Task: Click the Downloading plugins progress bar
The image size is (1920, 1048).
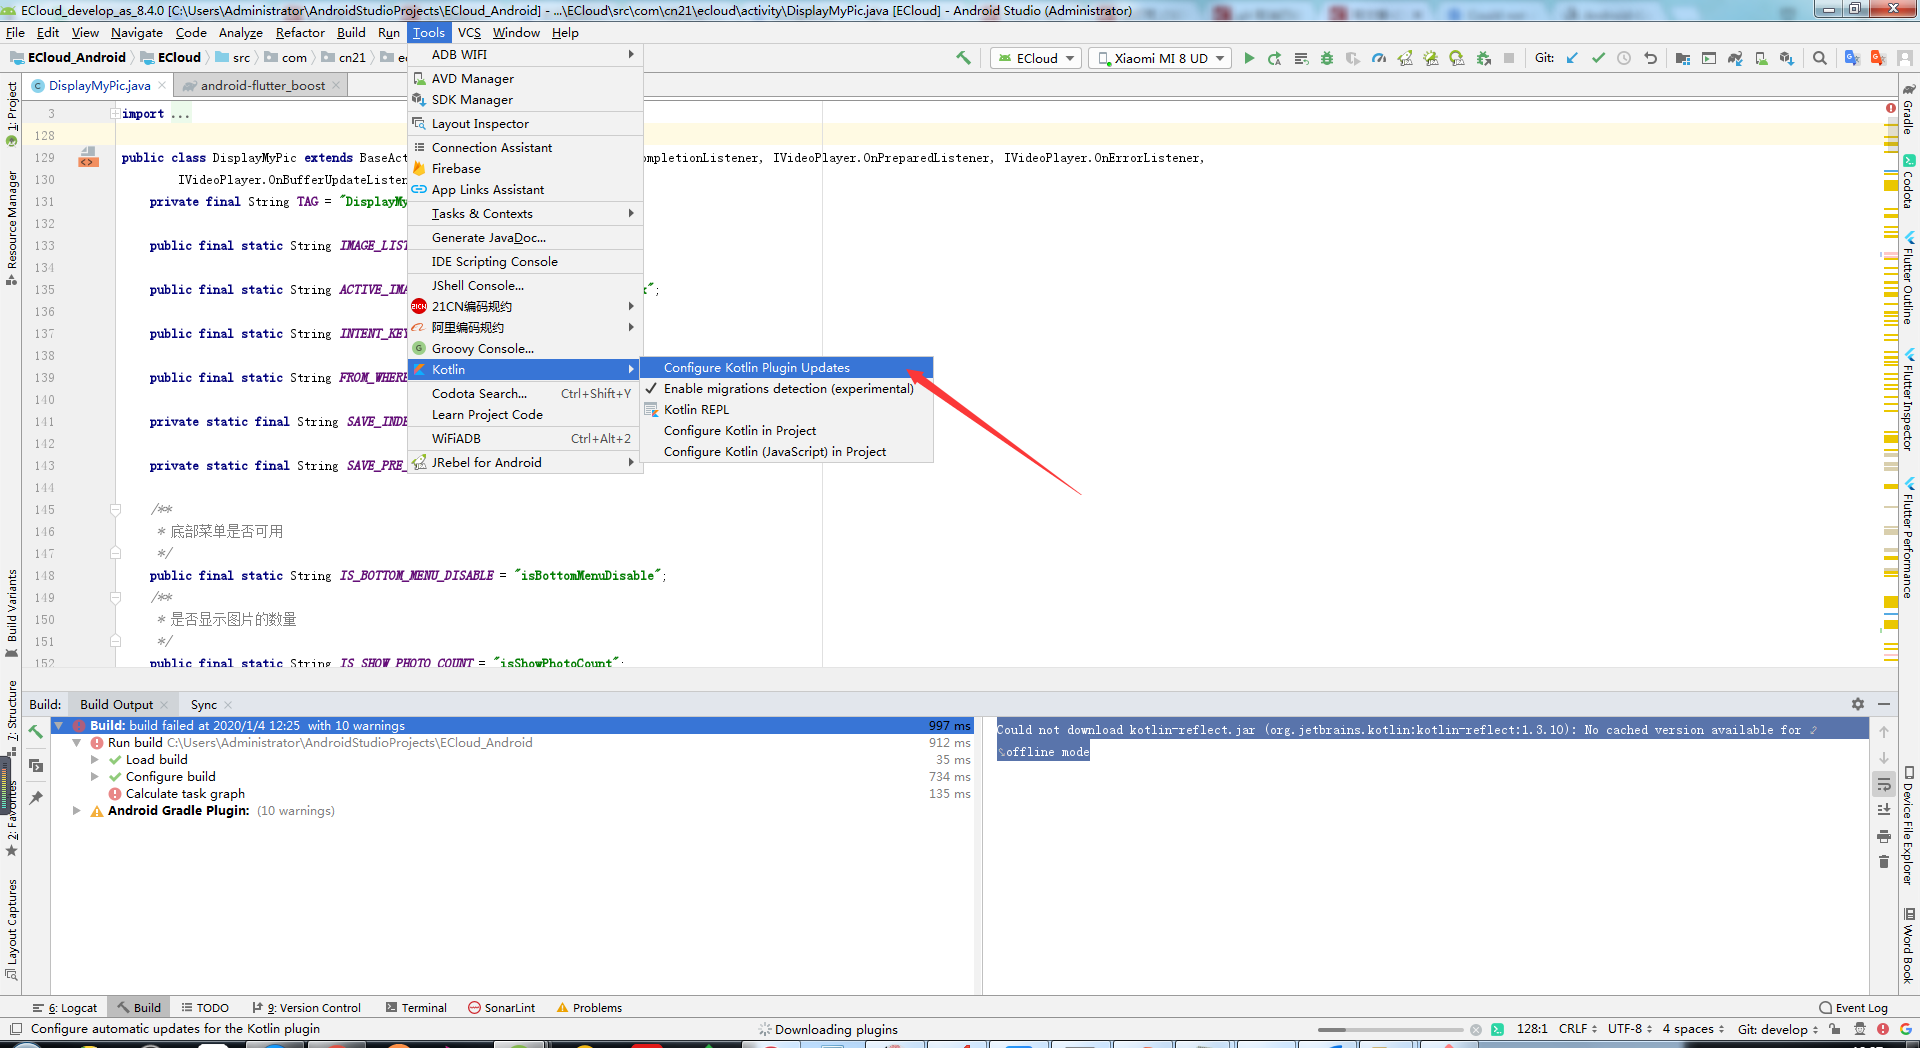Action: 1393,1029
